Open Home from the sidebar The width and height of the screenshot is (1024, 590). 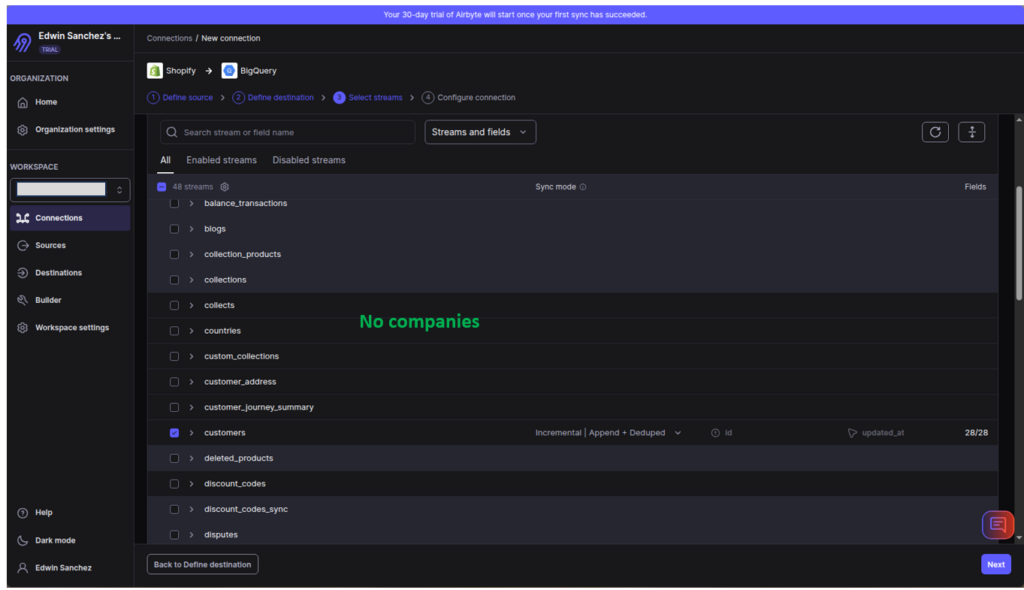46,102
